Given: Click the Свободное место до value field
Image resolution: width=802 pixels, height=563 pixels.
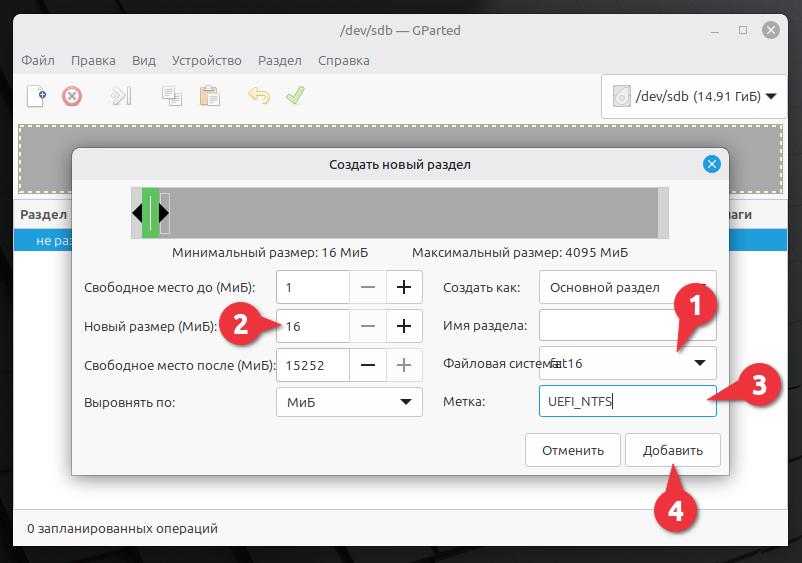Looking at the screenshot, I should coord(313,287).
